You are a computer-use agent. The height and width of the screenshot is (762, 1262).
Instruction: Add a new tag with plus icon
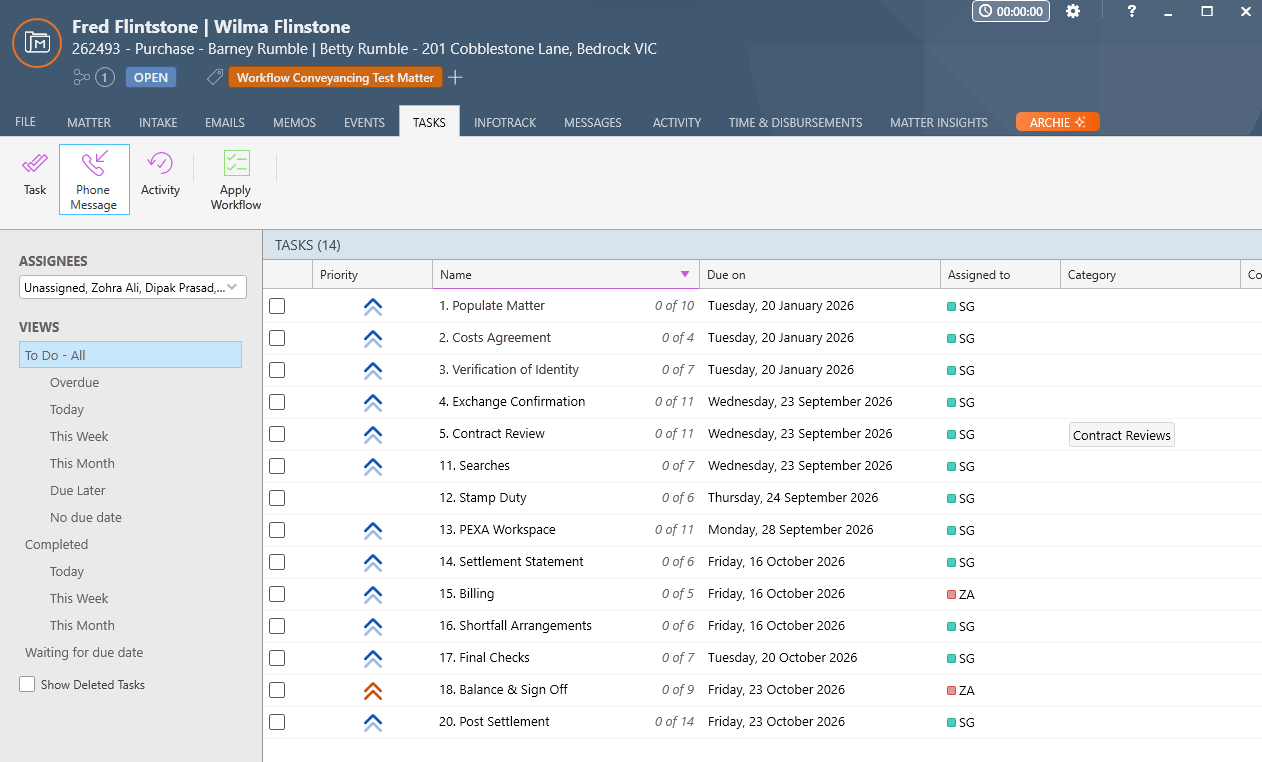point(455,77)
